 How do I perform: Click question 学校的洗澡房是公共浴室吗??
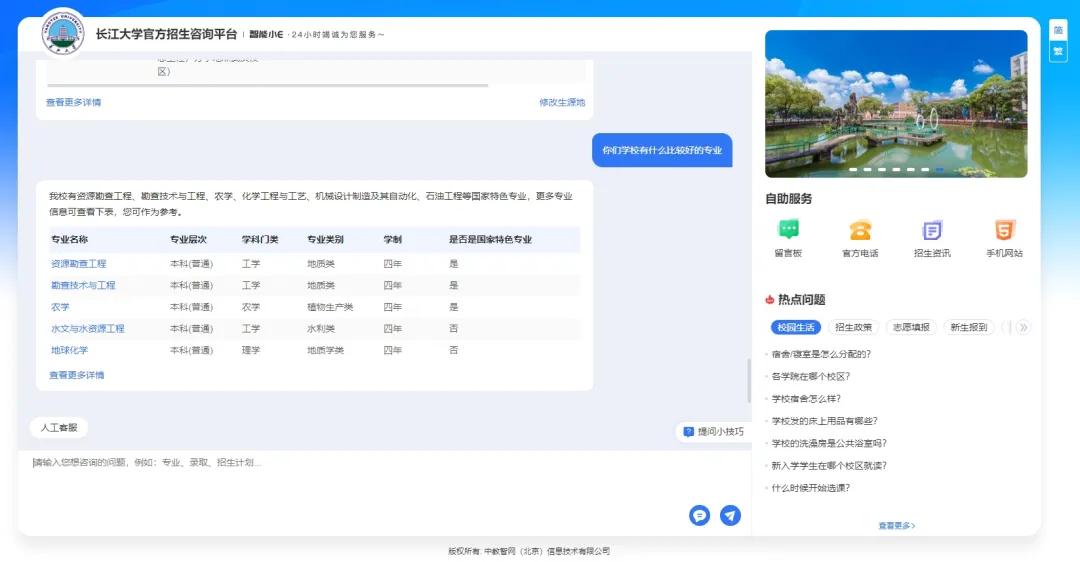coord(829,443)
